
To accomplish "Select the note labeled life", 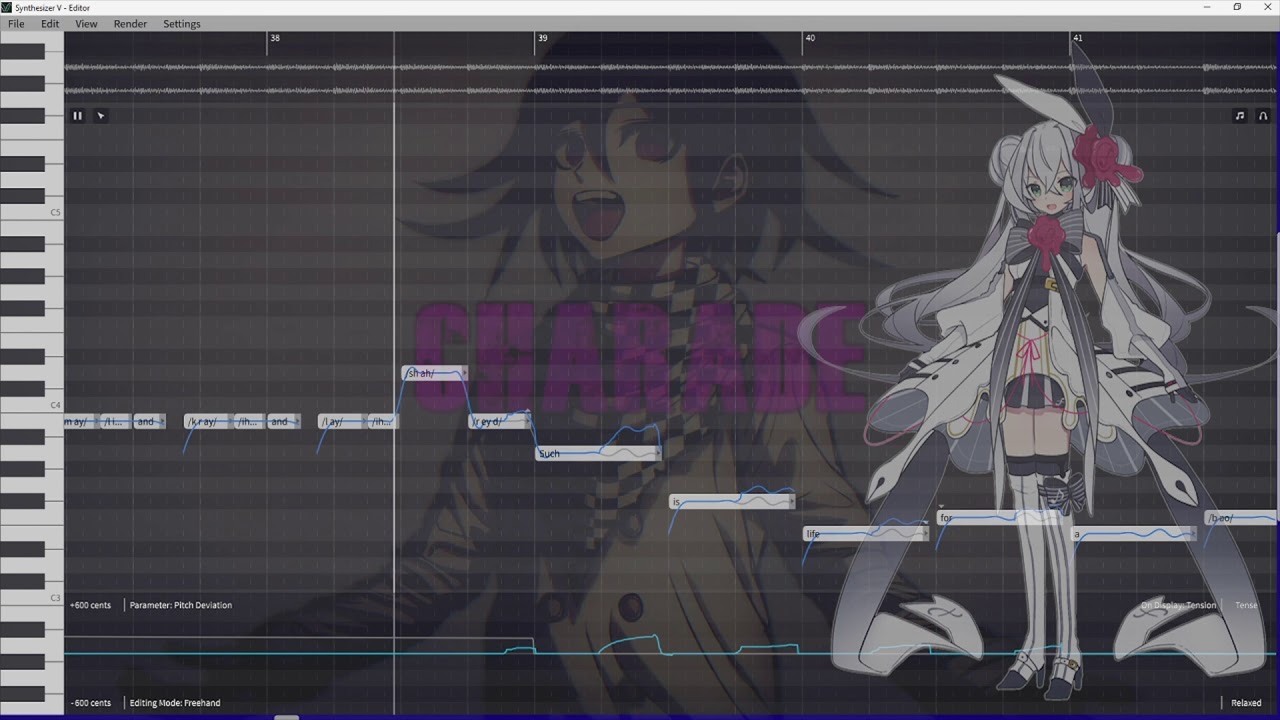I will click(x=866, y=534).
